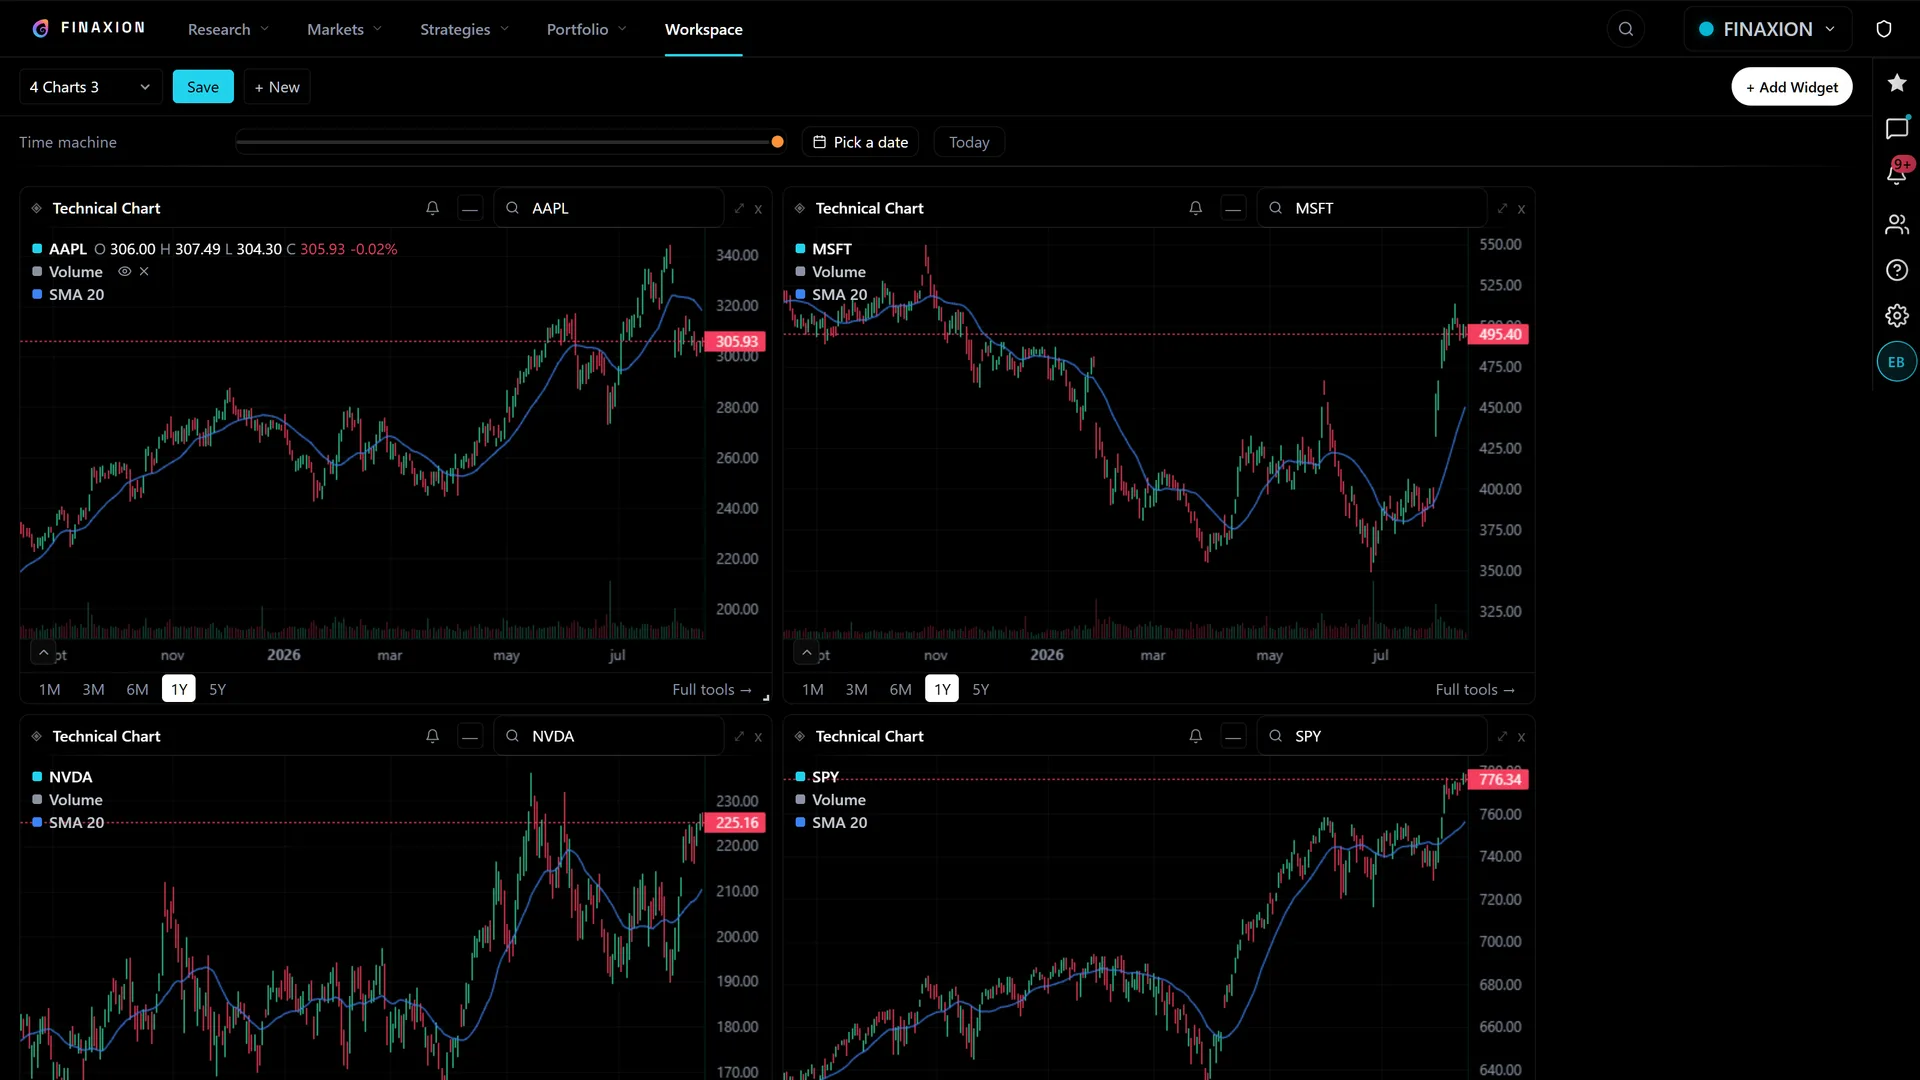Set alert bell on AAPL chart
This screenshot has height=1080, width=1920.
tap(432, 208)
